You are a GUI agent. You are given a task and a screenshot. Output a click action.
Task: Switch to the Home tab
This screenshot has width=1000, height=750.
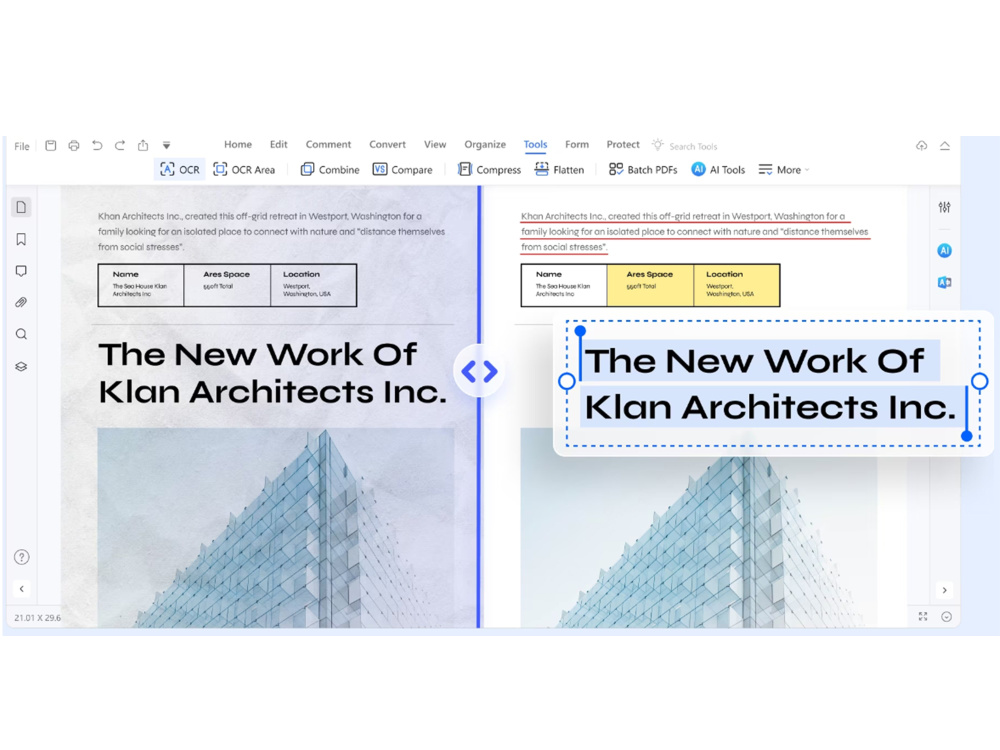point(238,145)
